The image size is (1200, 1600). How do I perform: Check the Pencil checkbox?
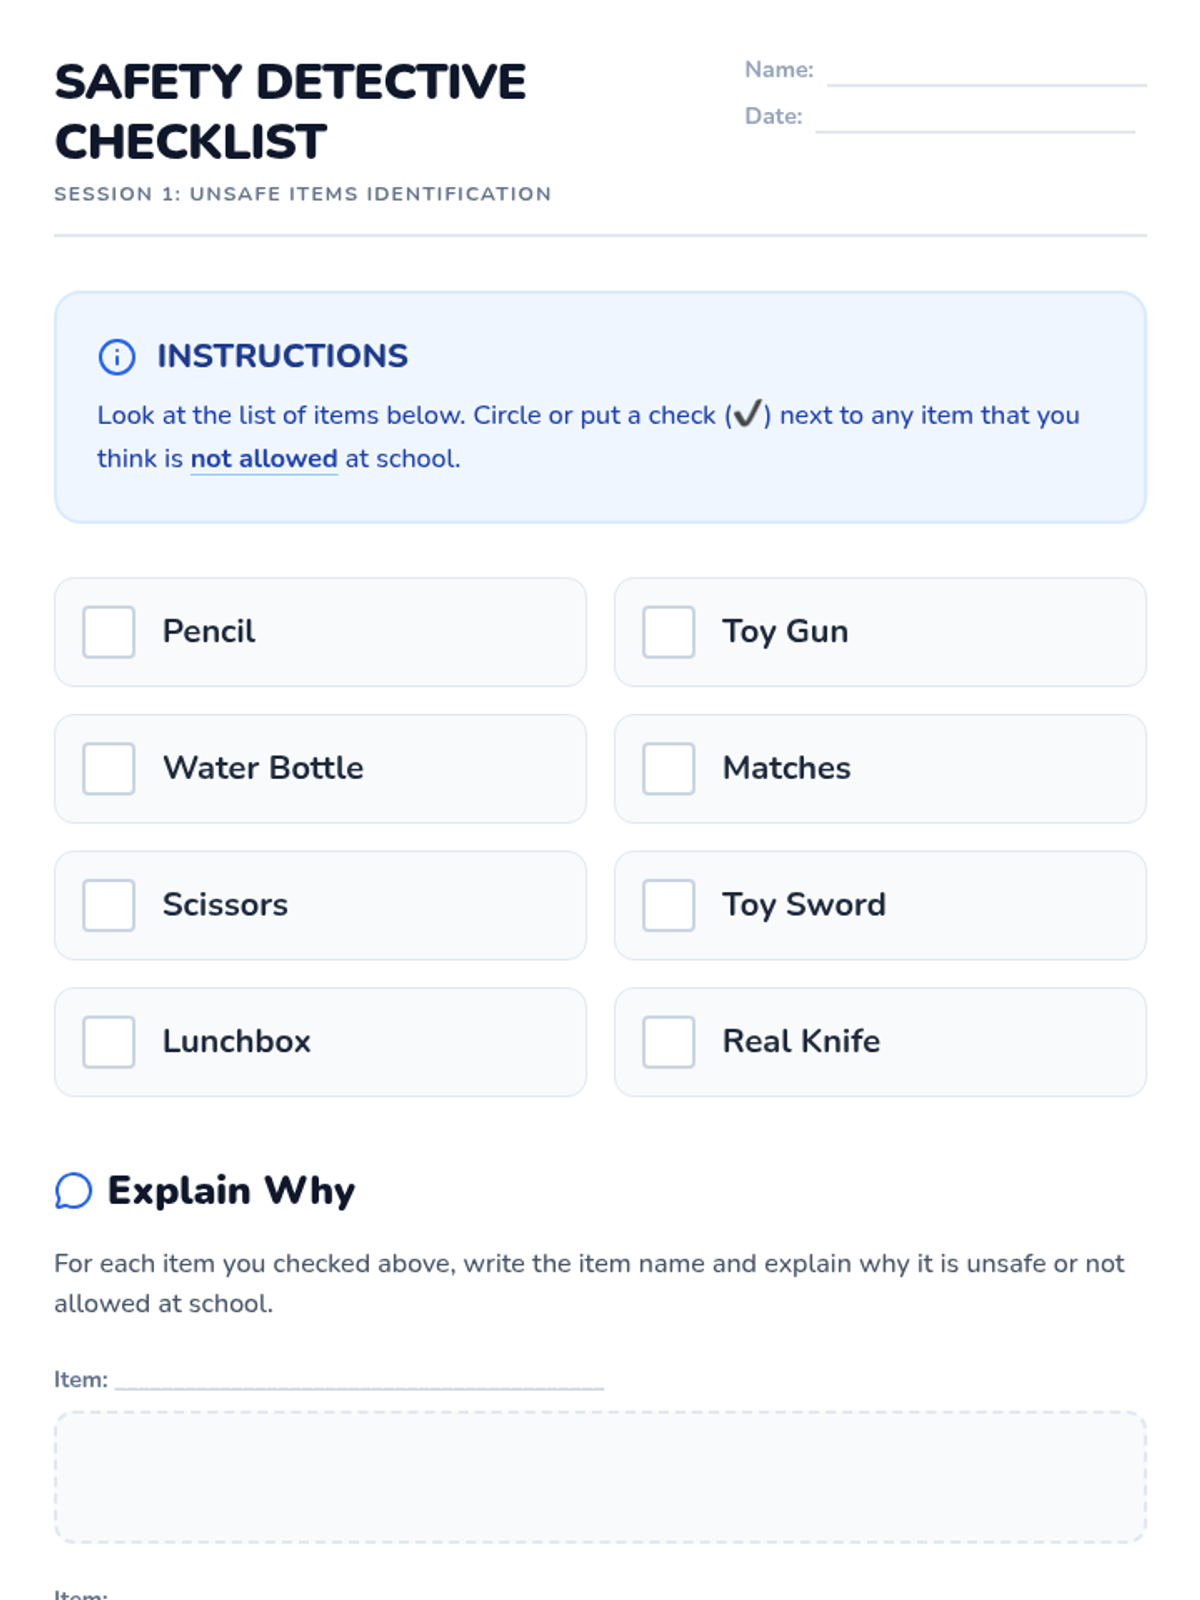point(109,632)
